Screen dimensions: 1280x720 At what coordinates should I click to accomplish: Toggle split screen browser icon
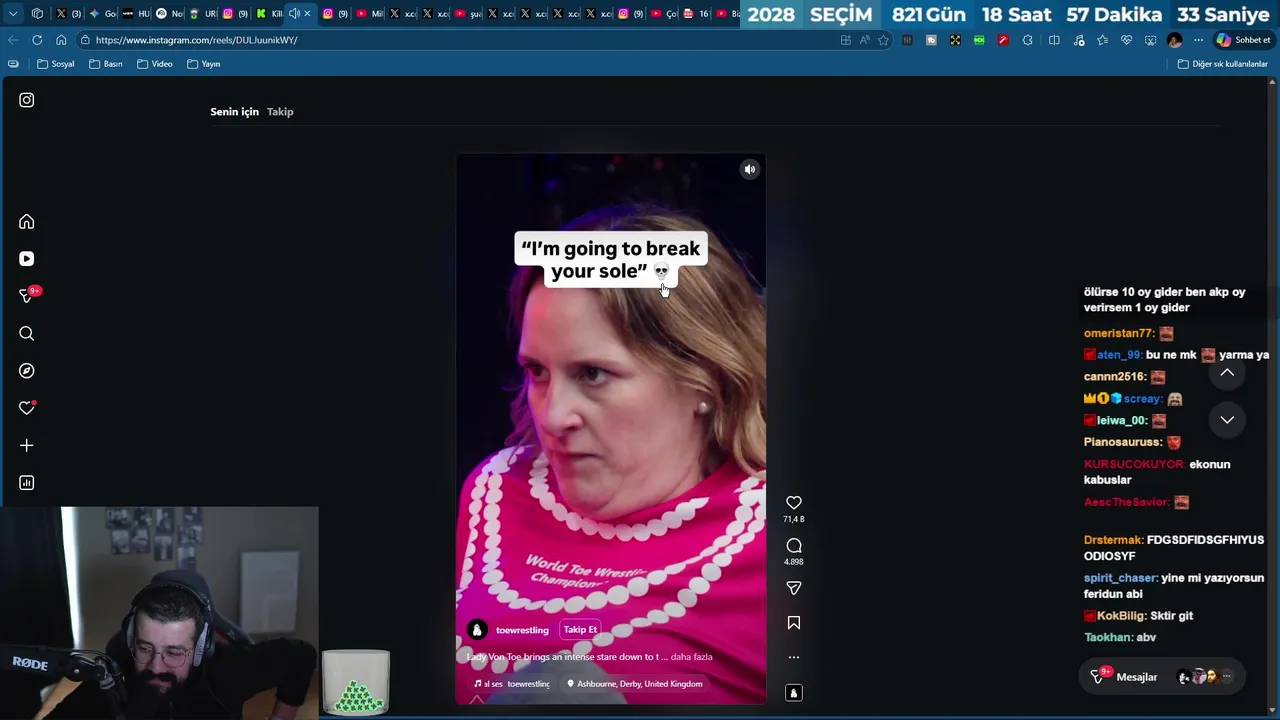tap(1054, 40)
